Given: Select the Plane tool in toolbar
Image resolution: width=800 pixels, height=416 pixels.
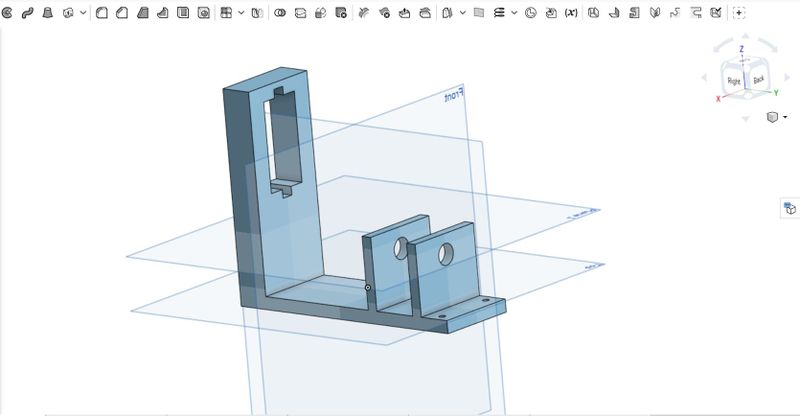Looking at the screenshot, I should pyautogui.click(x=479, y=13).
